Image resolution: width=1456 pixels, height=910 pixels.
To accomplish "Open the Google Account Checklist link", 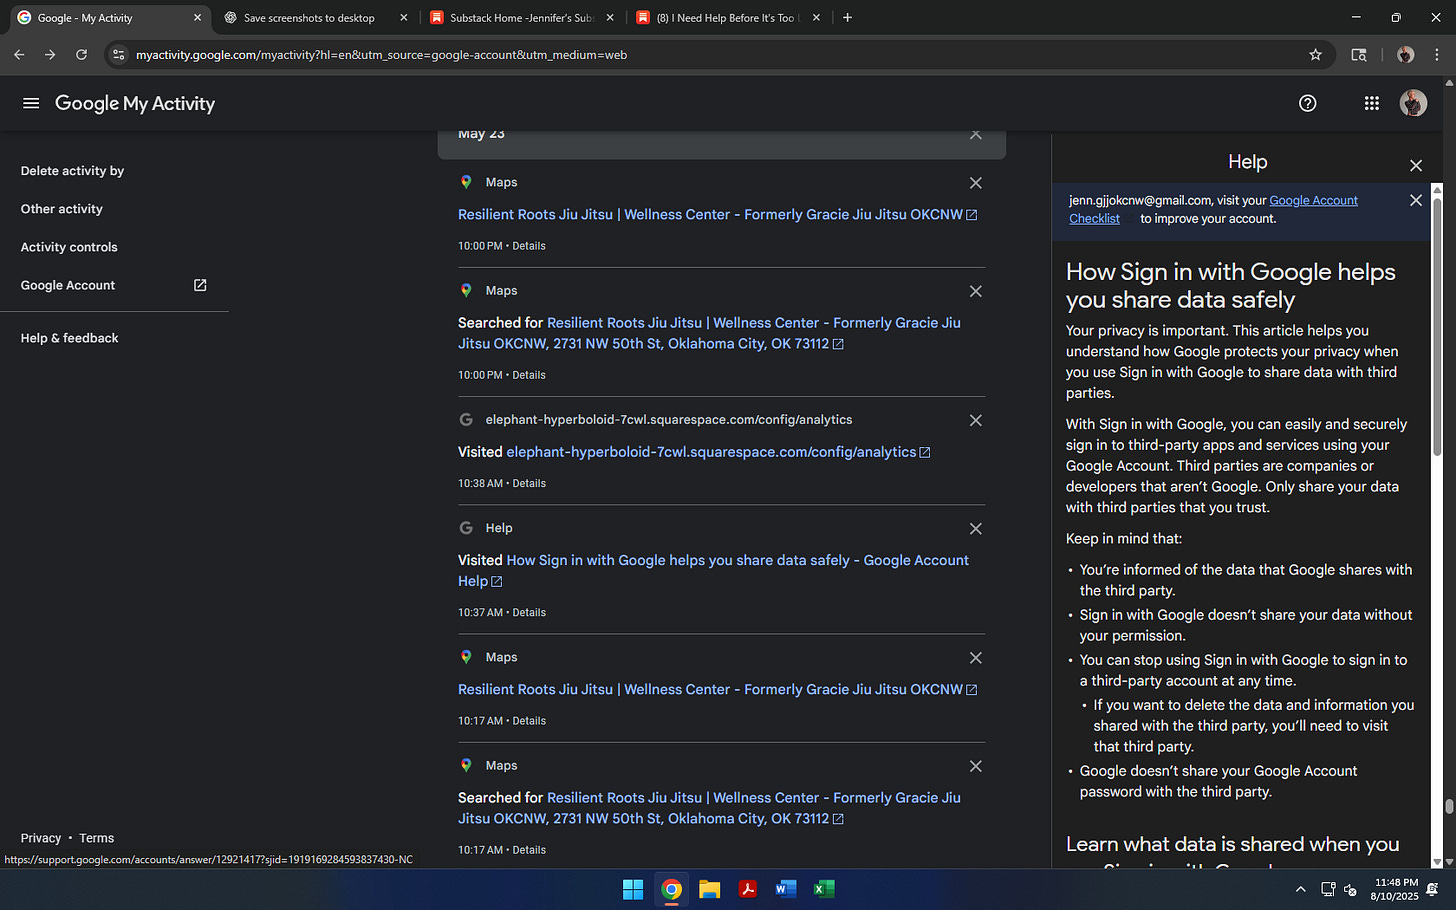I will pos(1213,209).
